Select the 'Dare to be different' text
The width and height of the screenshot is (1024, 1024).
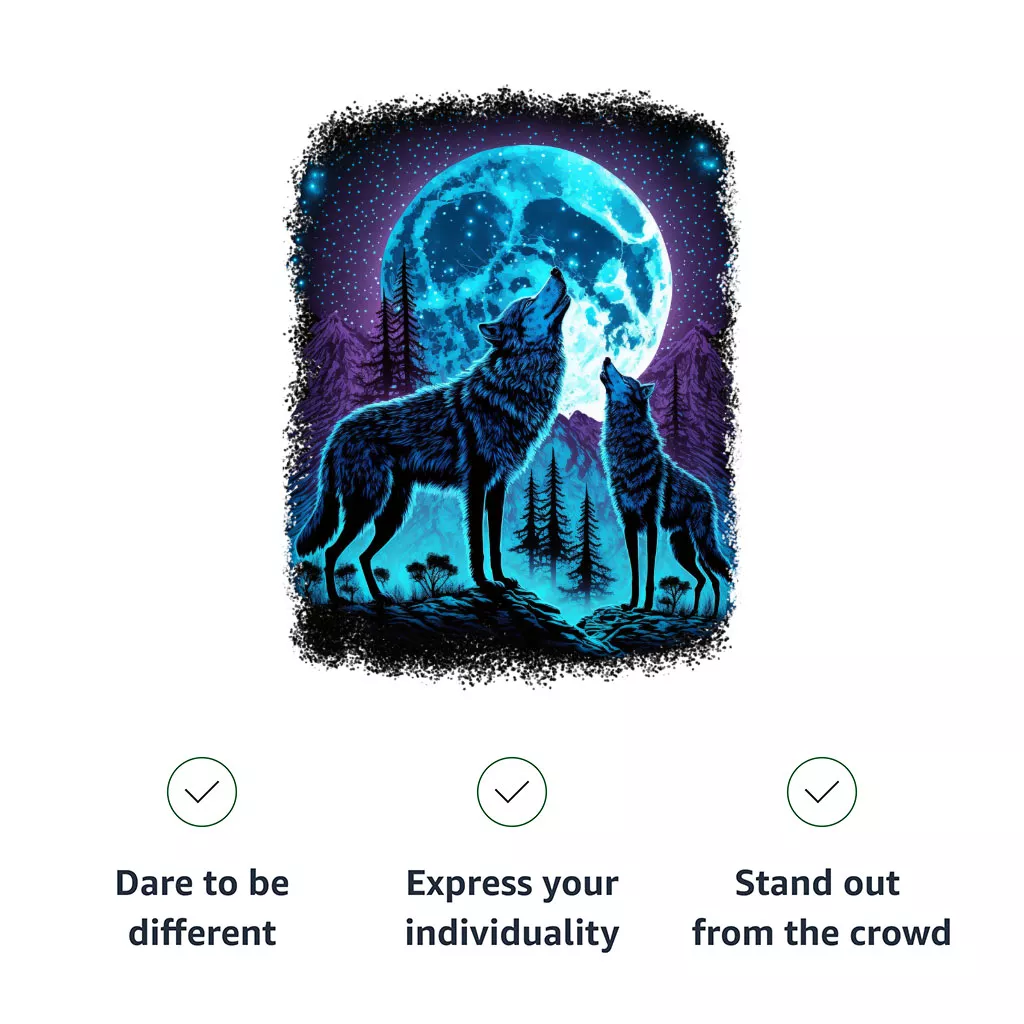point(202,908)
